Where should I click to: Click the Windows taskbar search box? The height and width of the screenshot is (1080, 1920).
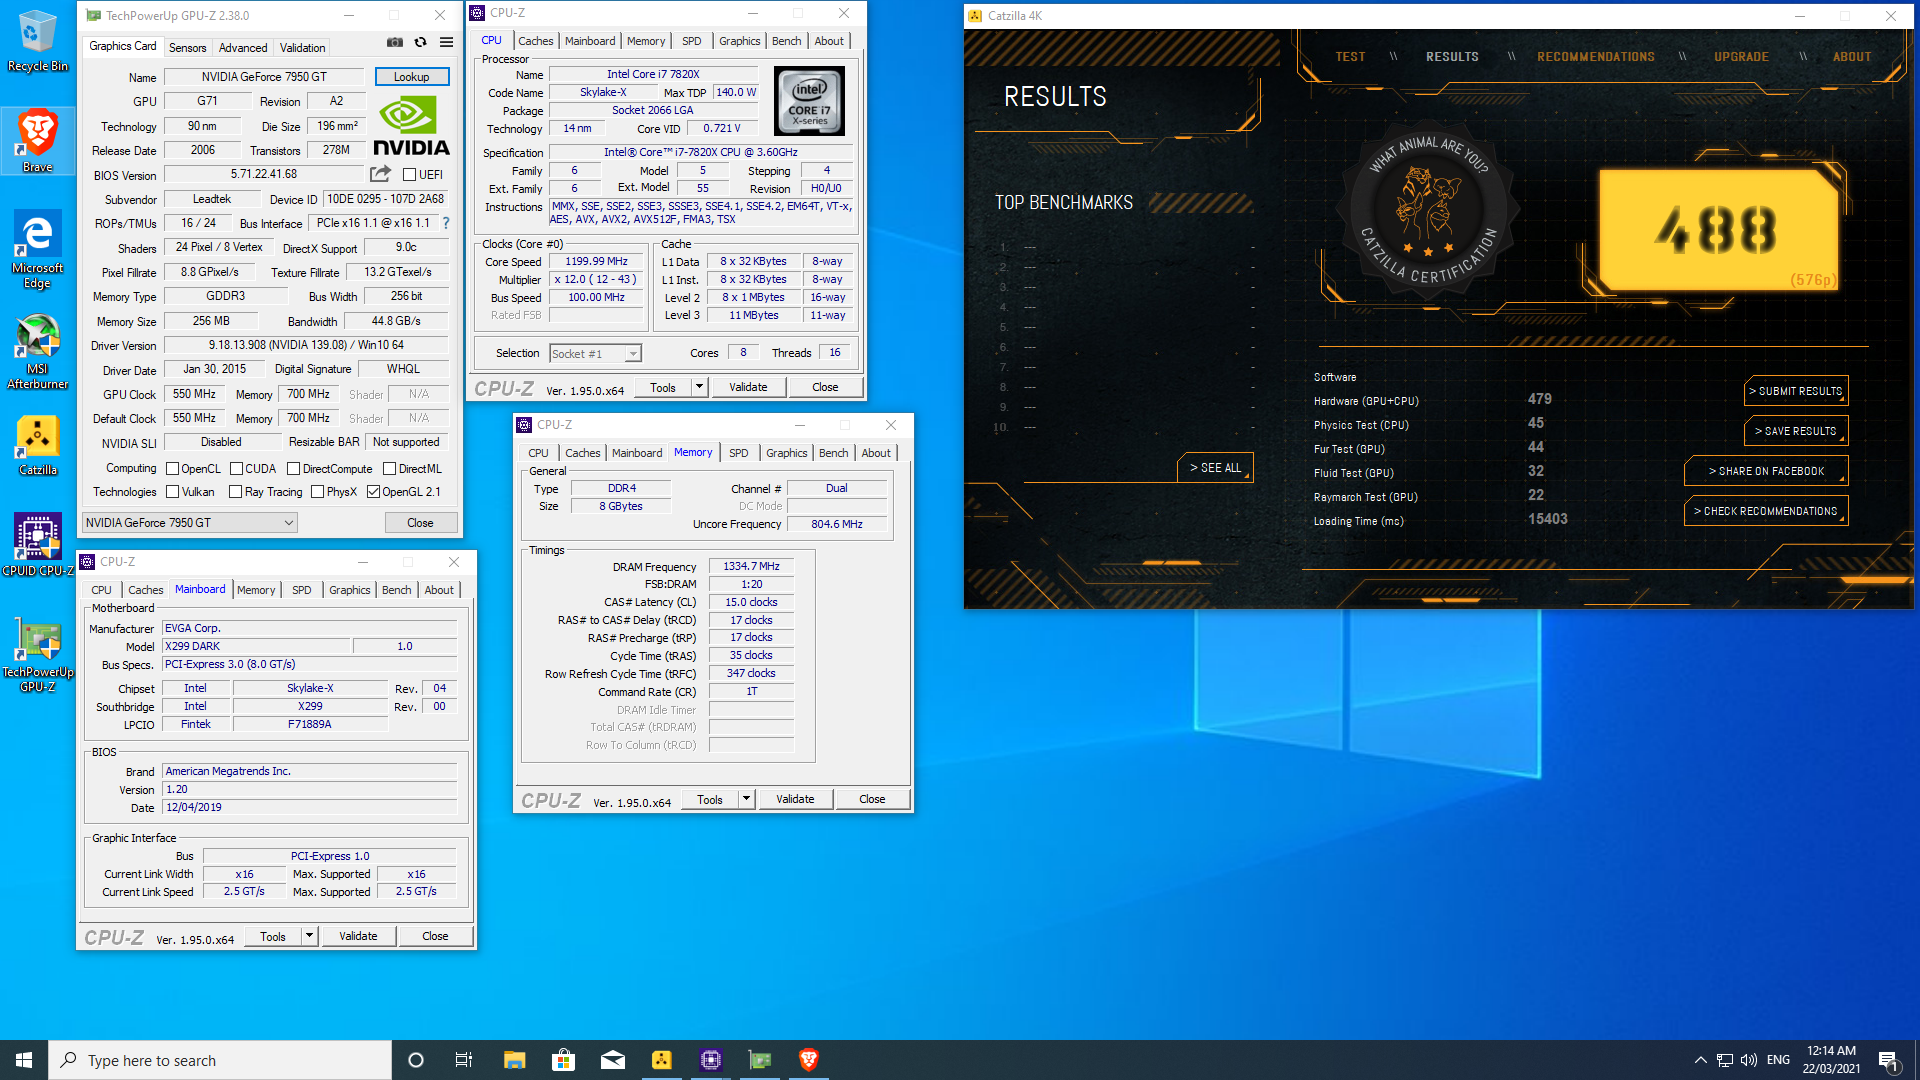point(220,1060)
